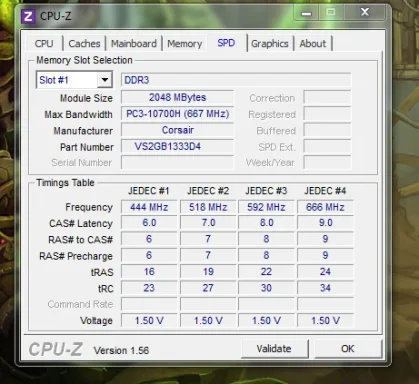
Task: Click the CAS# Latency 8.0 cell
Action: pos(266,223)
